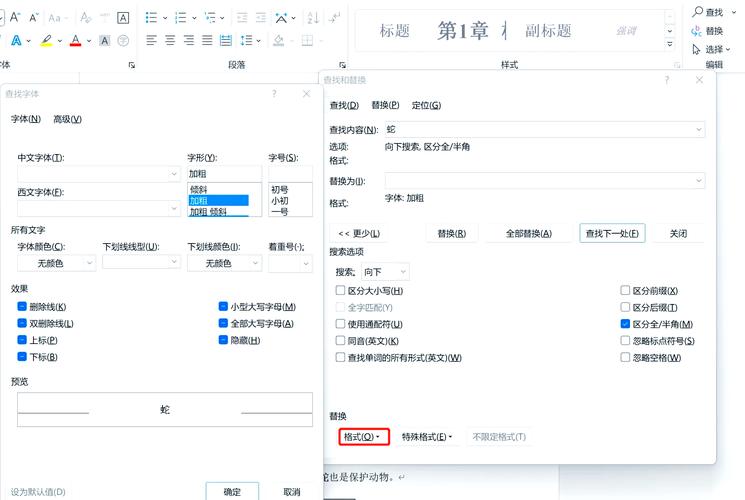Viewport: 745px width, 500px height.
Task: Open the Paragraph dialog launcher arrow
Action: click(x=342, y=65)
